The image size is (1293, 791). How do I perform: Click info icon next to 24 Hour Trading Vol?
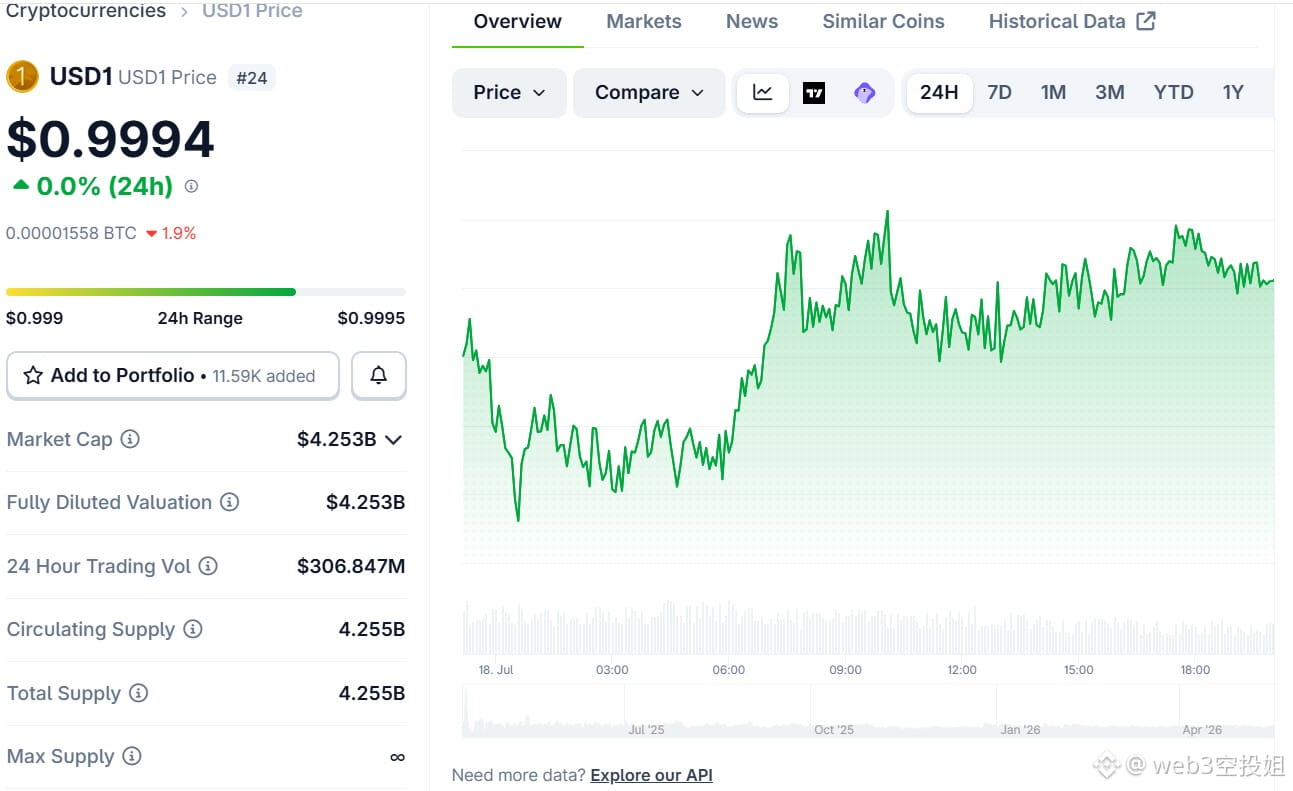click(208, 566)
